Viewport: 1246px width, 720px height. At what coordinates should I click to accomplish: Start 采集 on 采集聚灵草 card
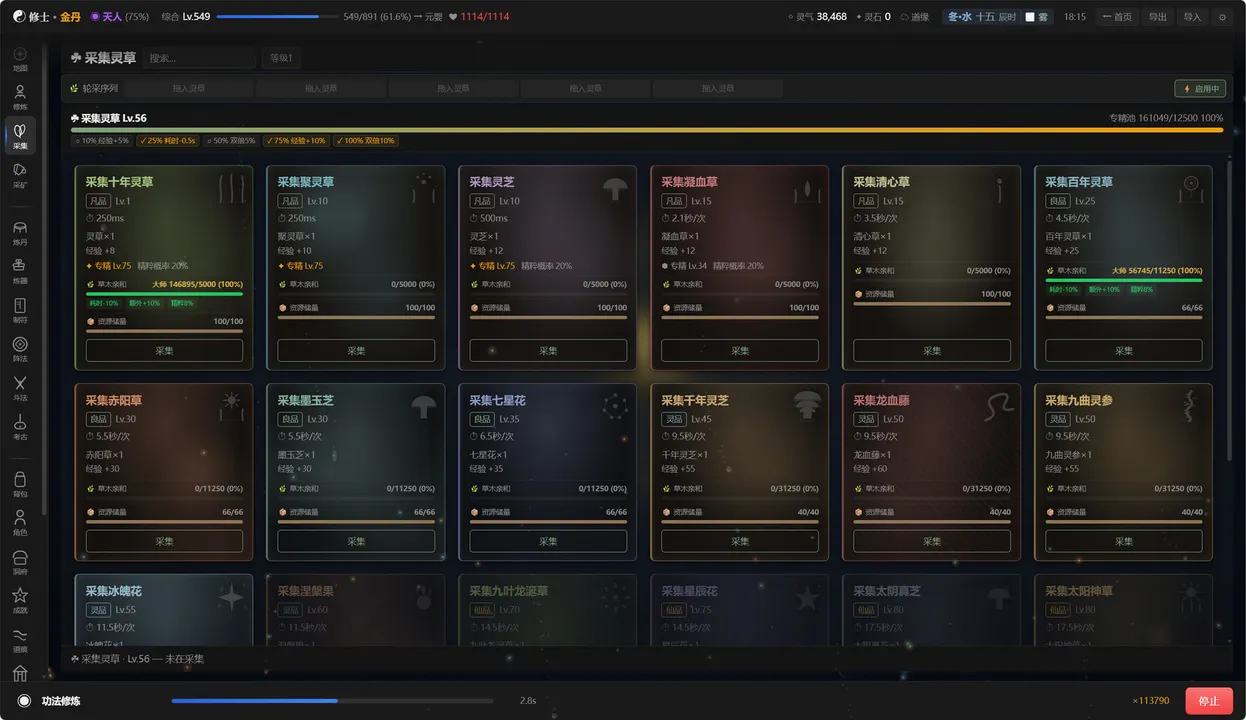(x=356, y=351)
